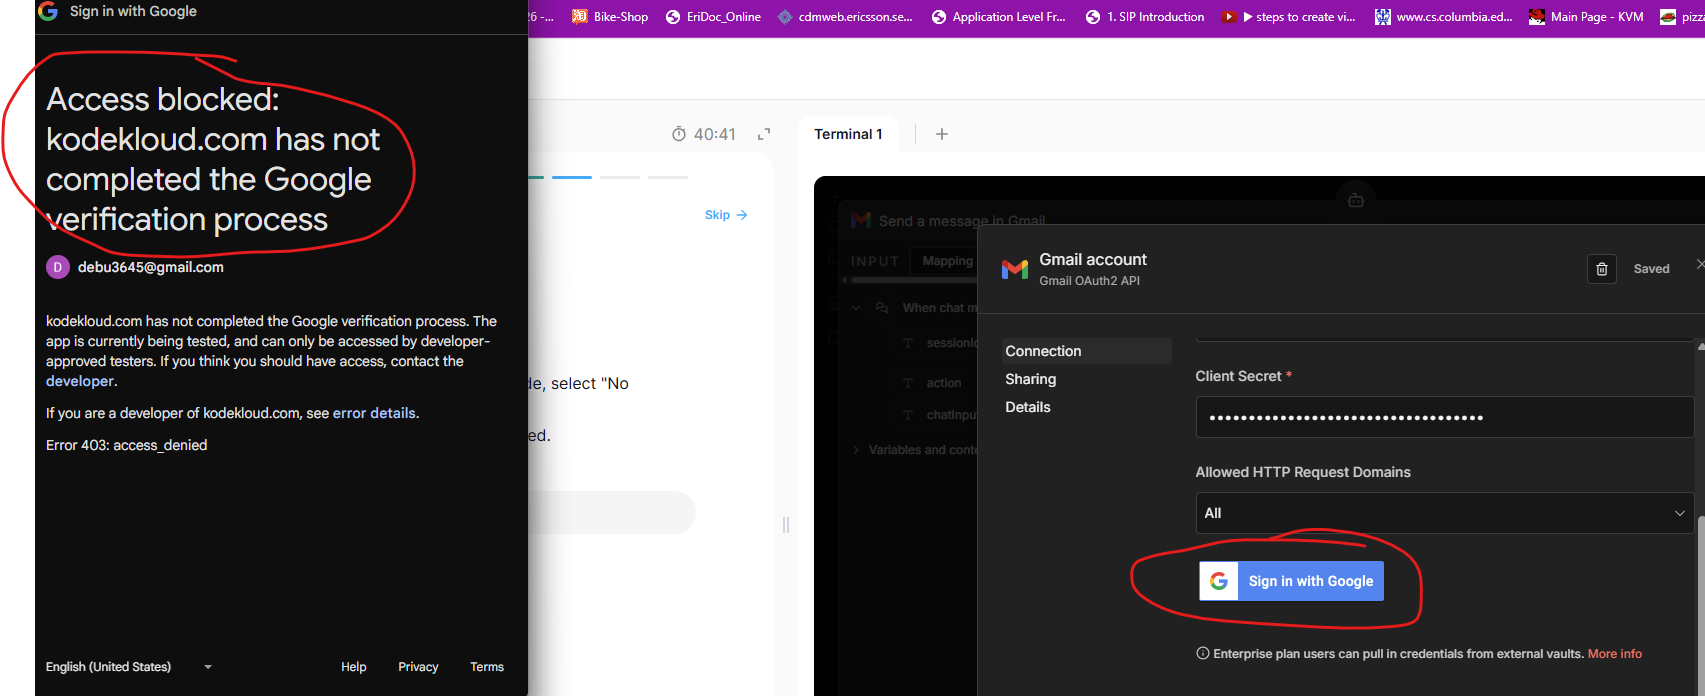Open the Application Level Fr... bookmark
Screen dimensions: 1705x696
pos(998,17)
